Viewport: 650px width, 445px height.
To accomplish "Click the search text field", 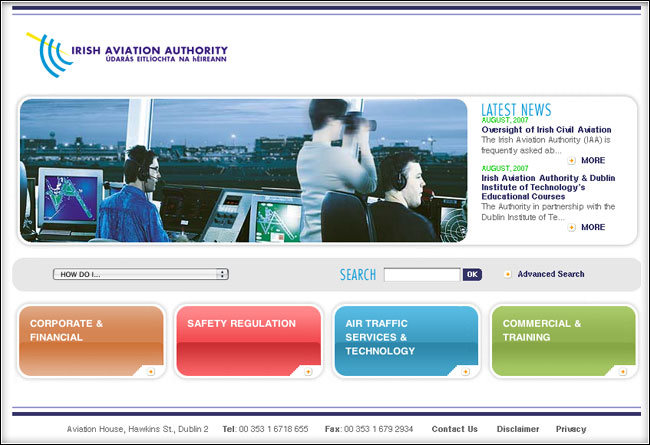I will 422,275.
